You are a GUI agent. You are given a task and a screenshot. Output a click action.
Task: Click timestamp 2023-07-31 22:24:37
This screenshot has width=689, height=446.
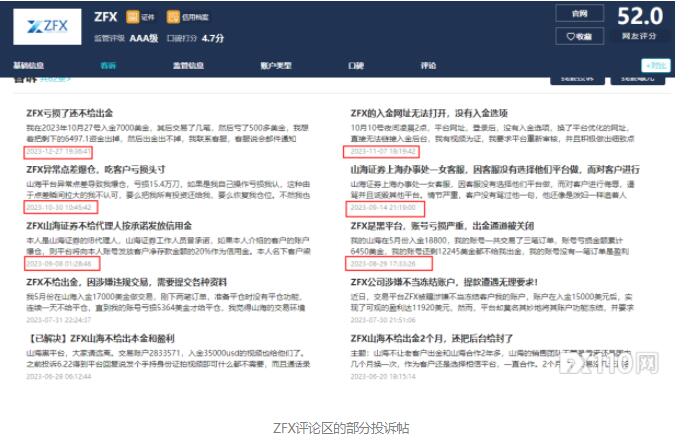tap(59, 320)
